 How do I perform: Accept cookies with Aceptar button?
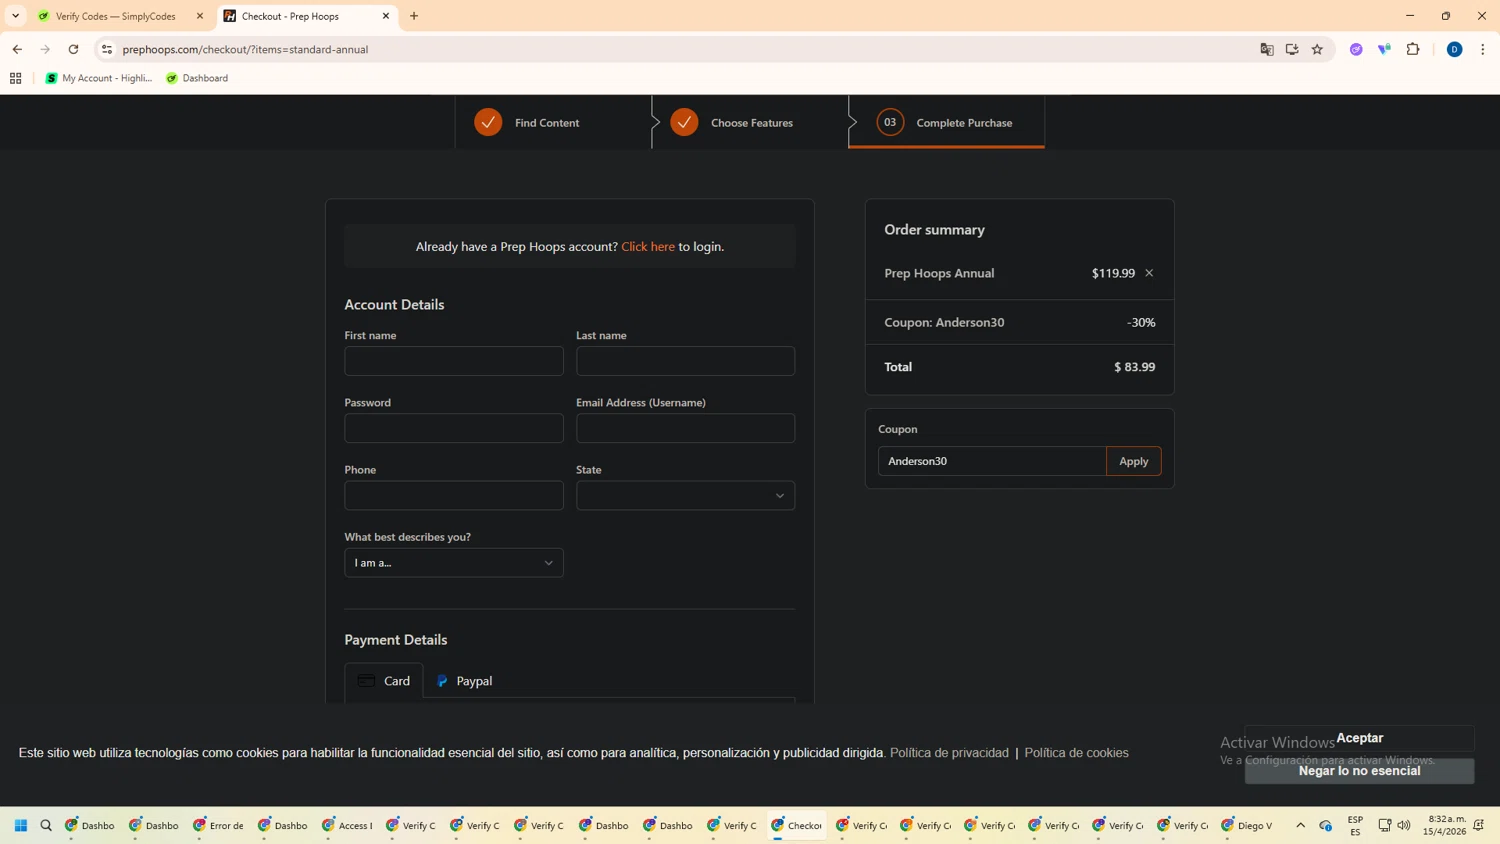[x=1359, y=738]
